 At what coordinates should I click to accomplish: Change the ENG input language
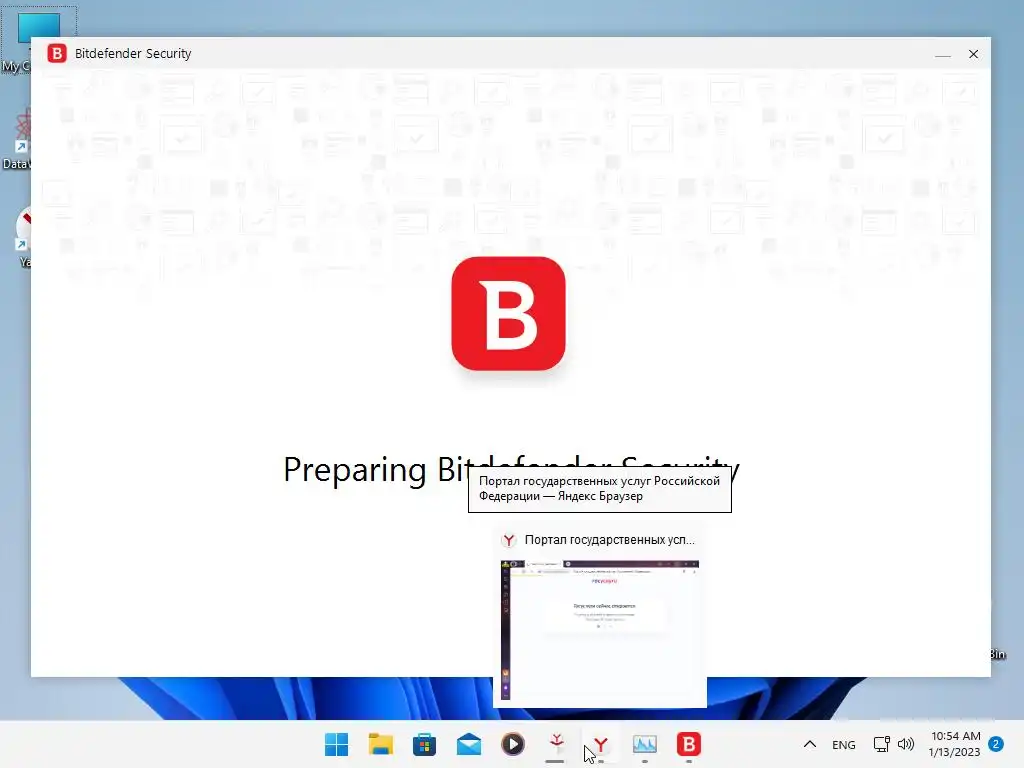coord(844,744)
